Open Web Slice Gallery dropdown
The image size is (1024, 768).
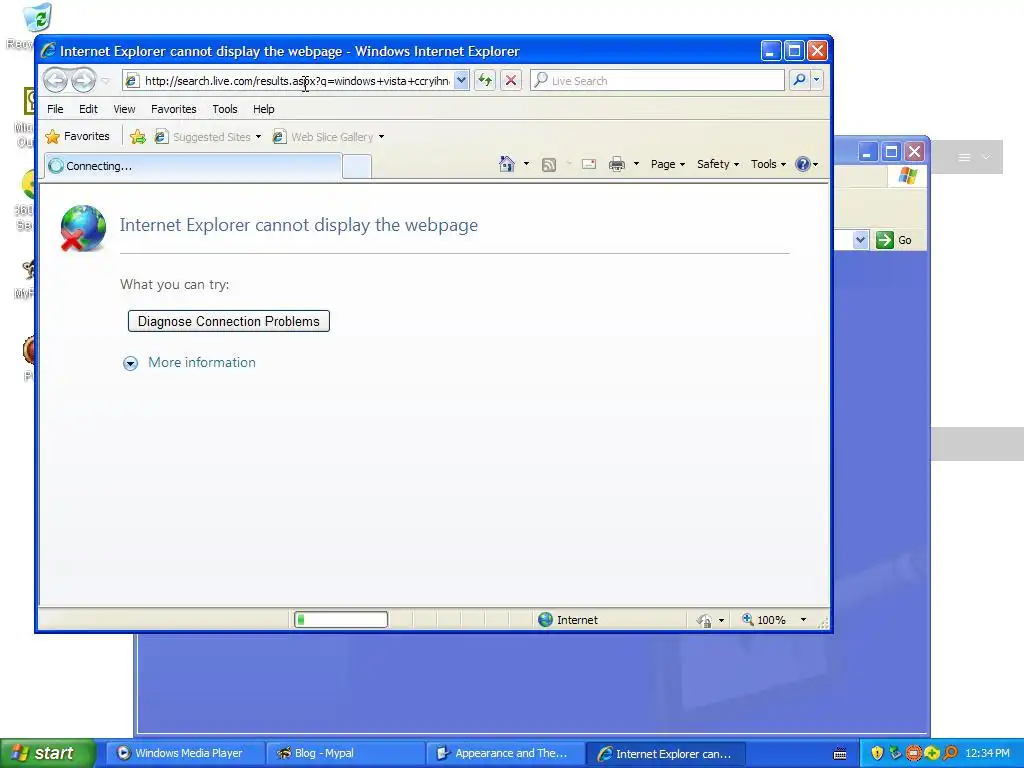328,136
